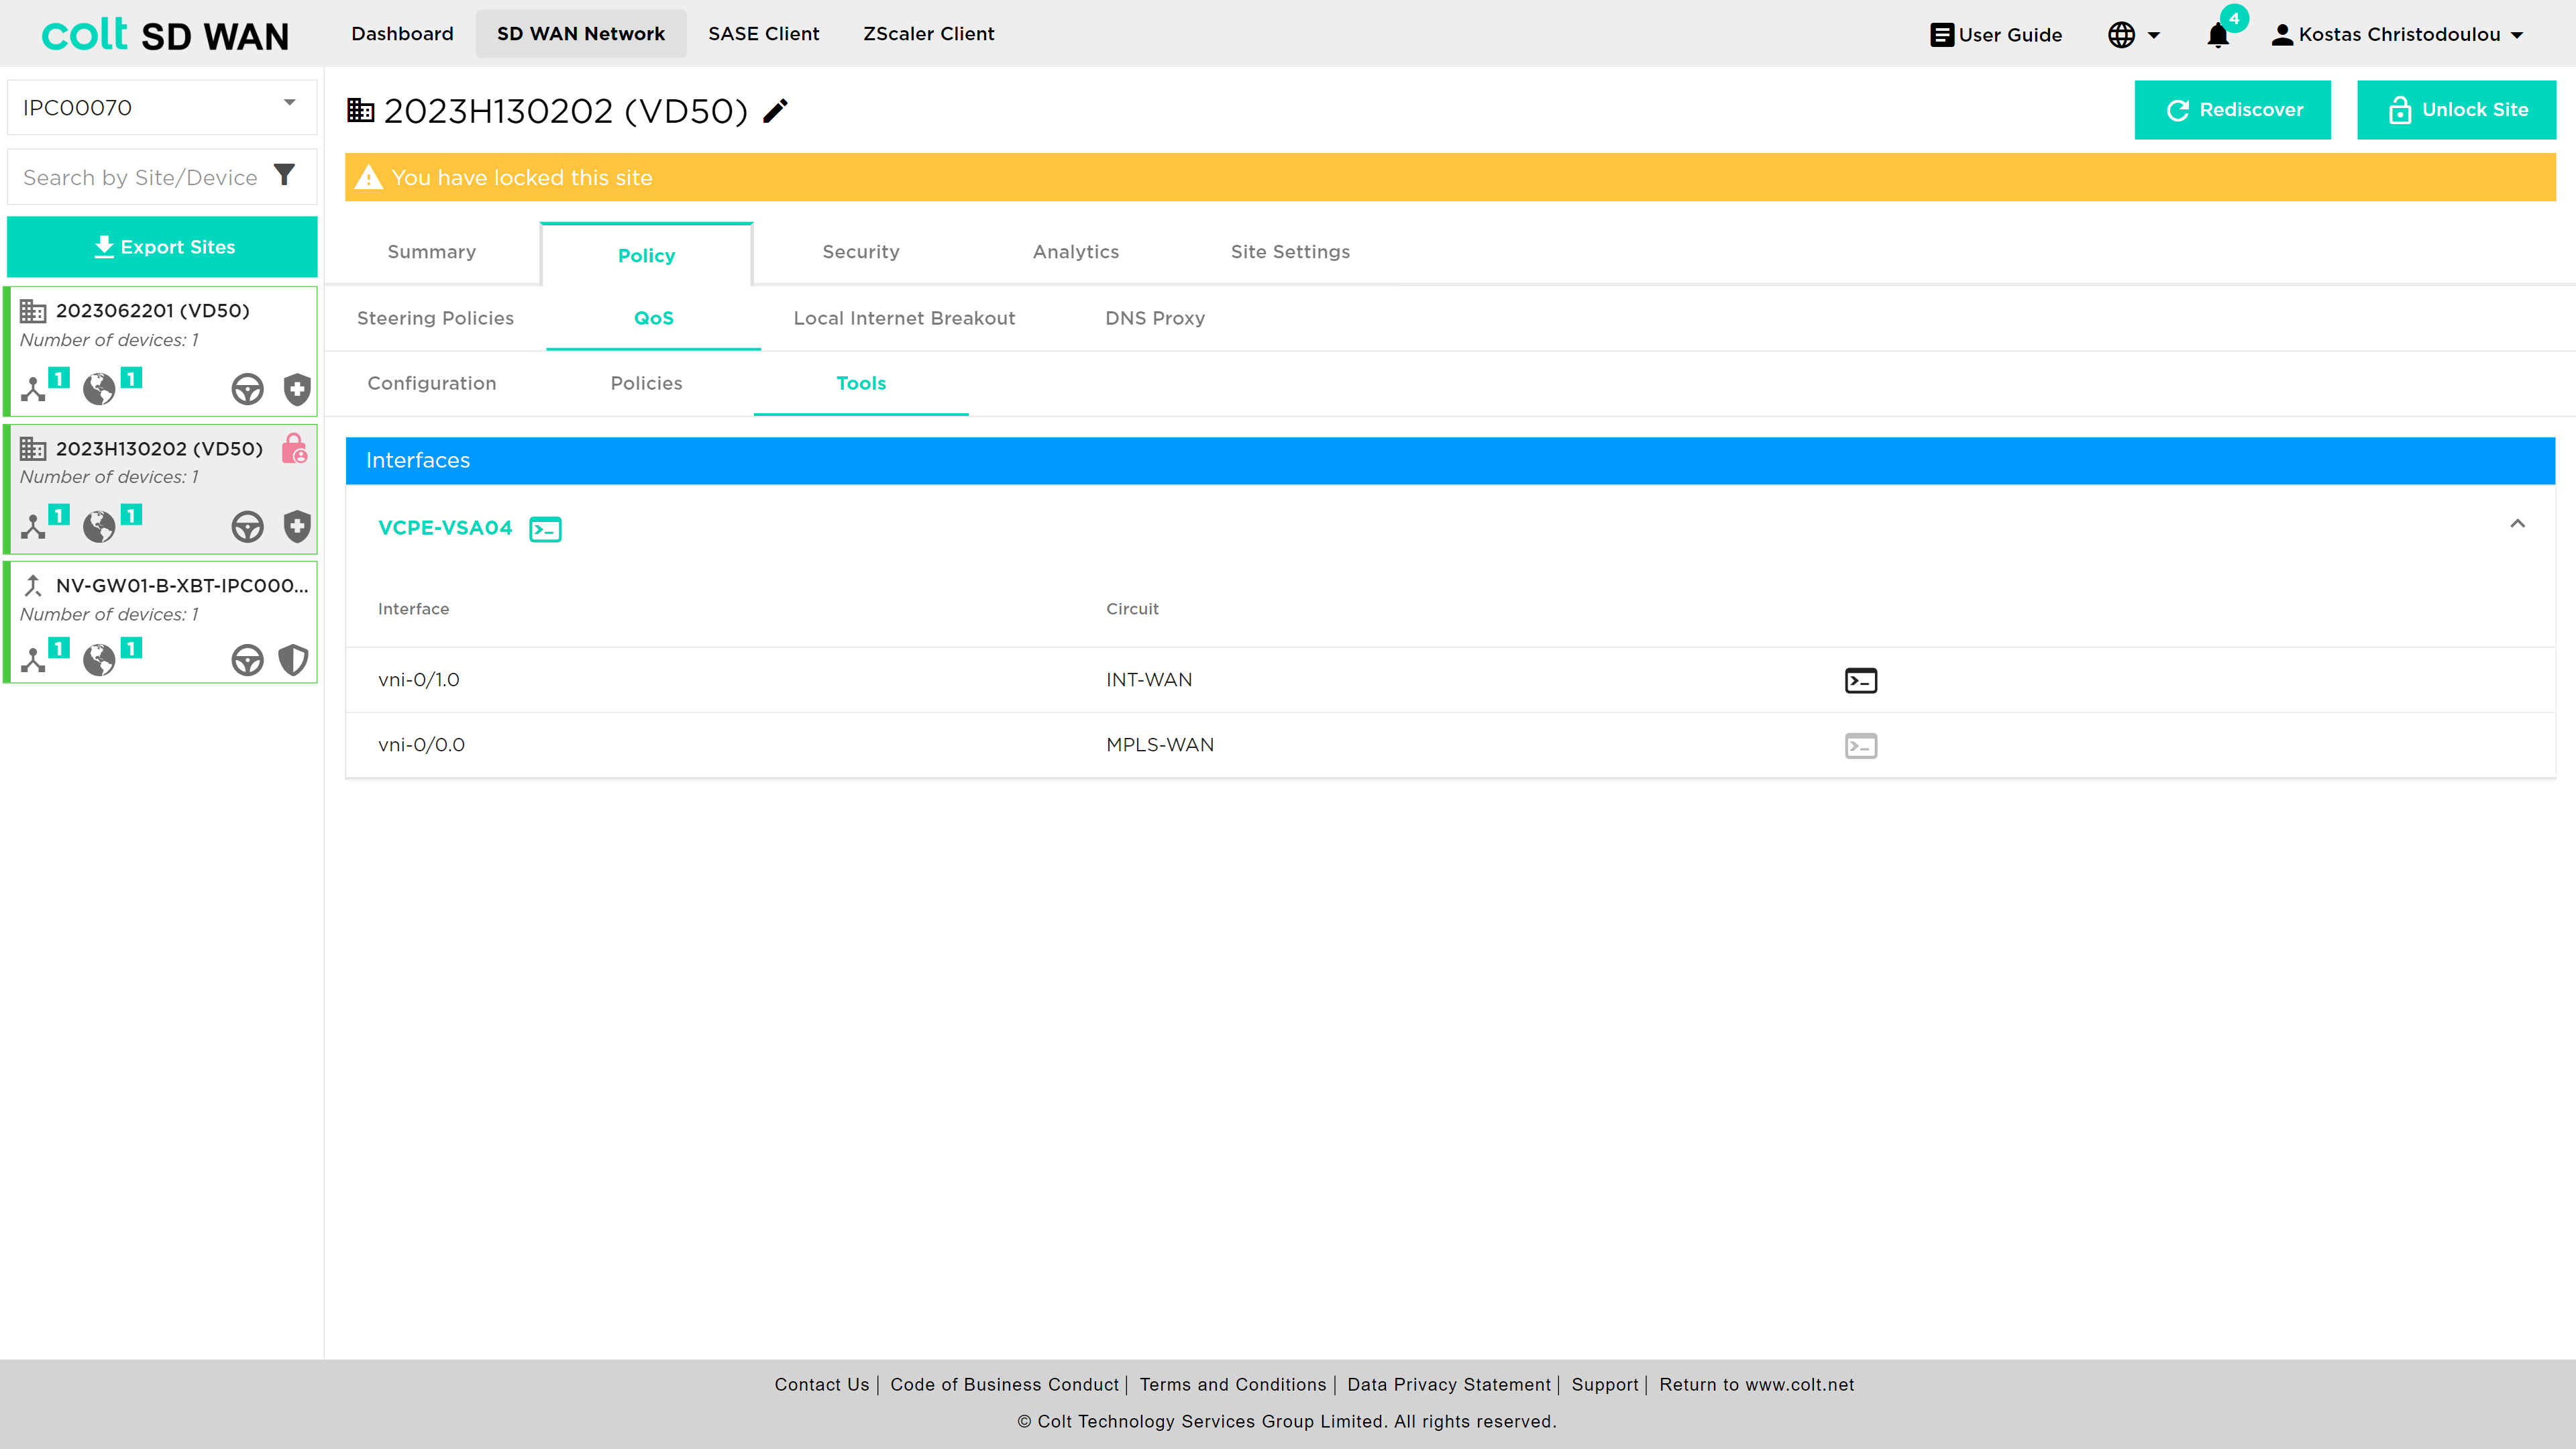Switch to the Security tab

click(x=861, y=252)
